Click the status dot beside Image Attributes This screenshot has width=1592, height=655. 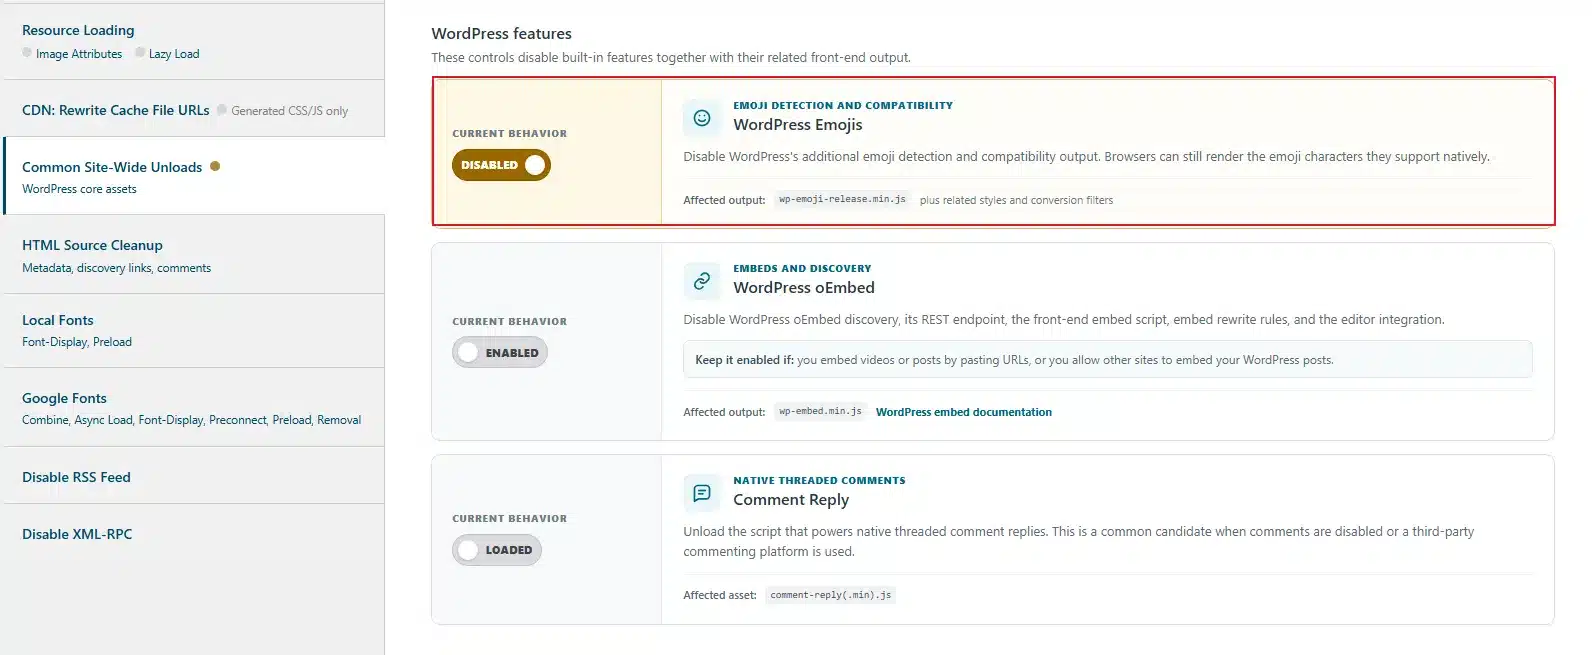(27, 52)
